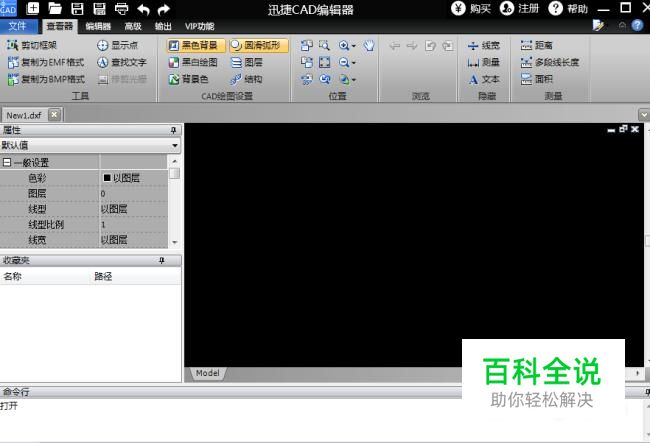The height and width of the screenshot is (443, 650).
Task: Click the 购买 purchase button
Action: (470, 8)
